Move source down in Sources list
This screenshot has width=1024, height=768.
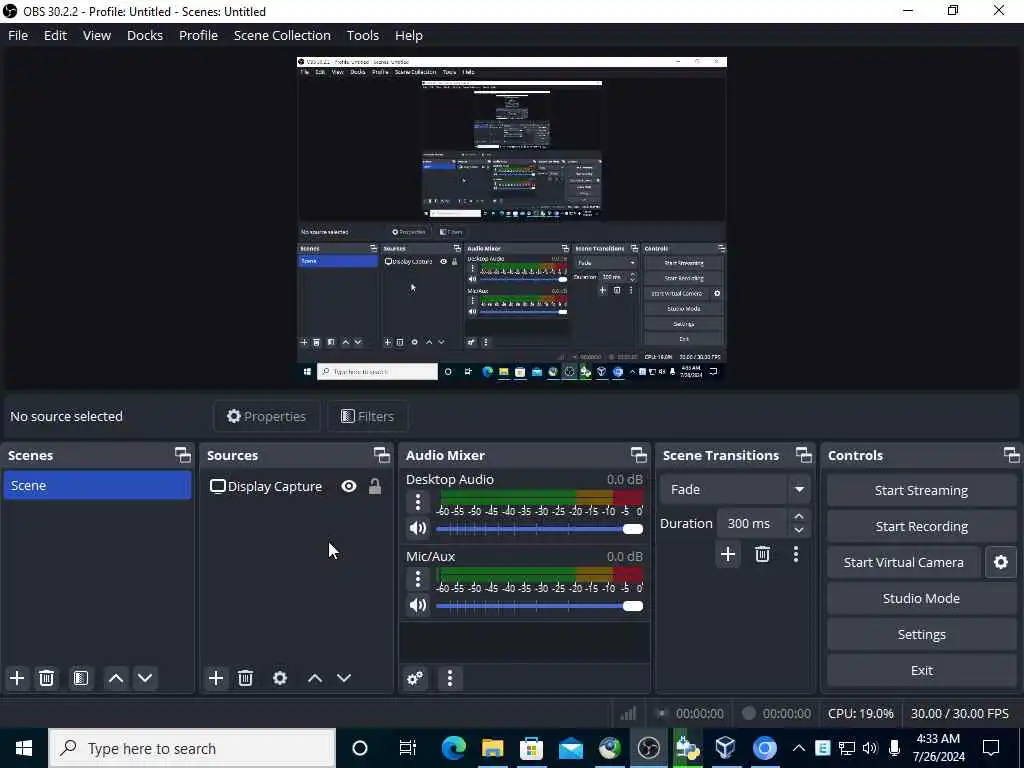coord(344,678)
